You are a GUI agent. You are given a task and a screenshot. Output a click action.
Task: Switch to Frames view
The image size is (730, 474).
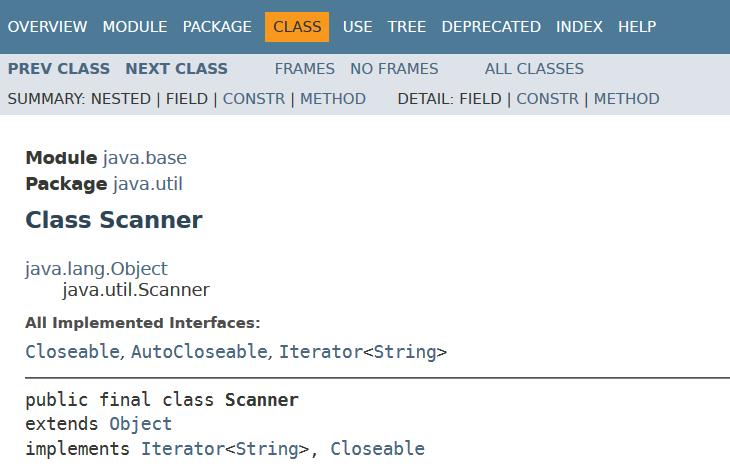point(304,69)
